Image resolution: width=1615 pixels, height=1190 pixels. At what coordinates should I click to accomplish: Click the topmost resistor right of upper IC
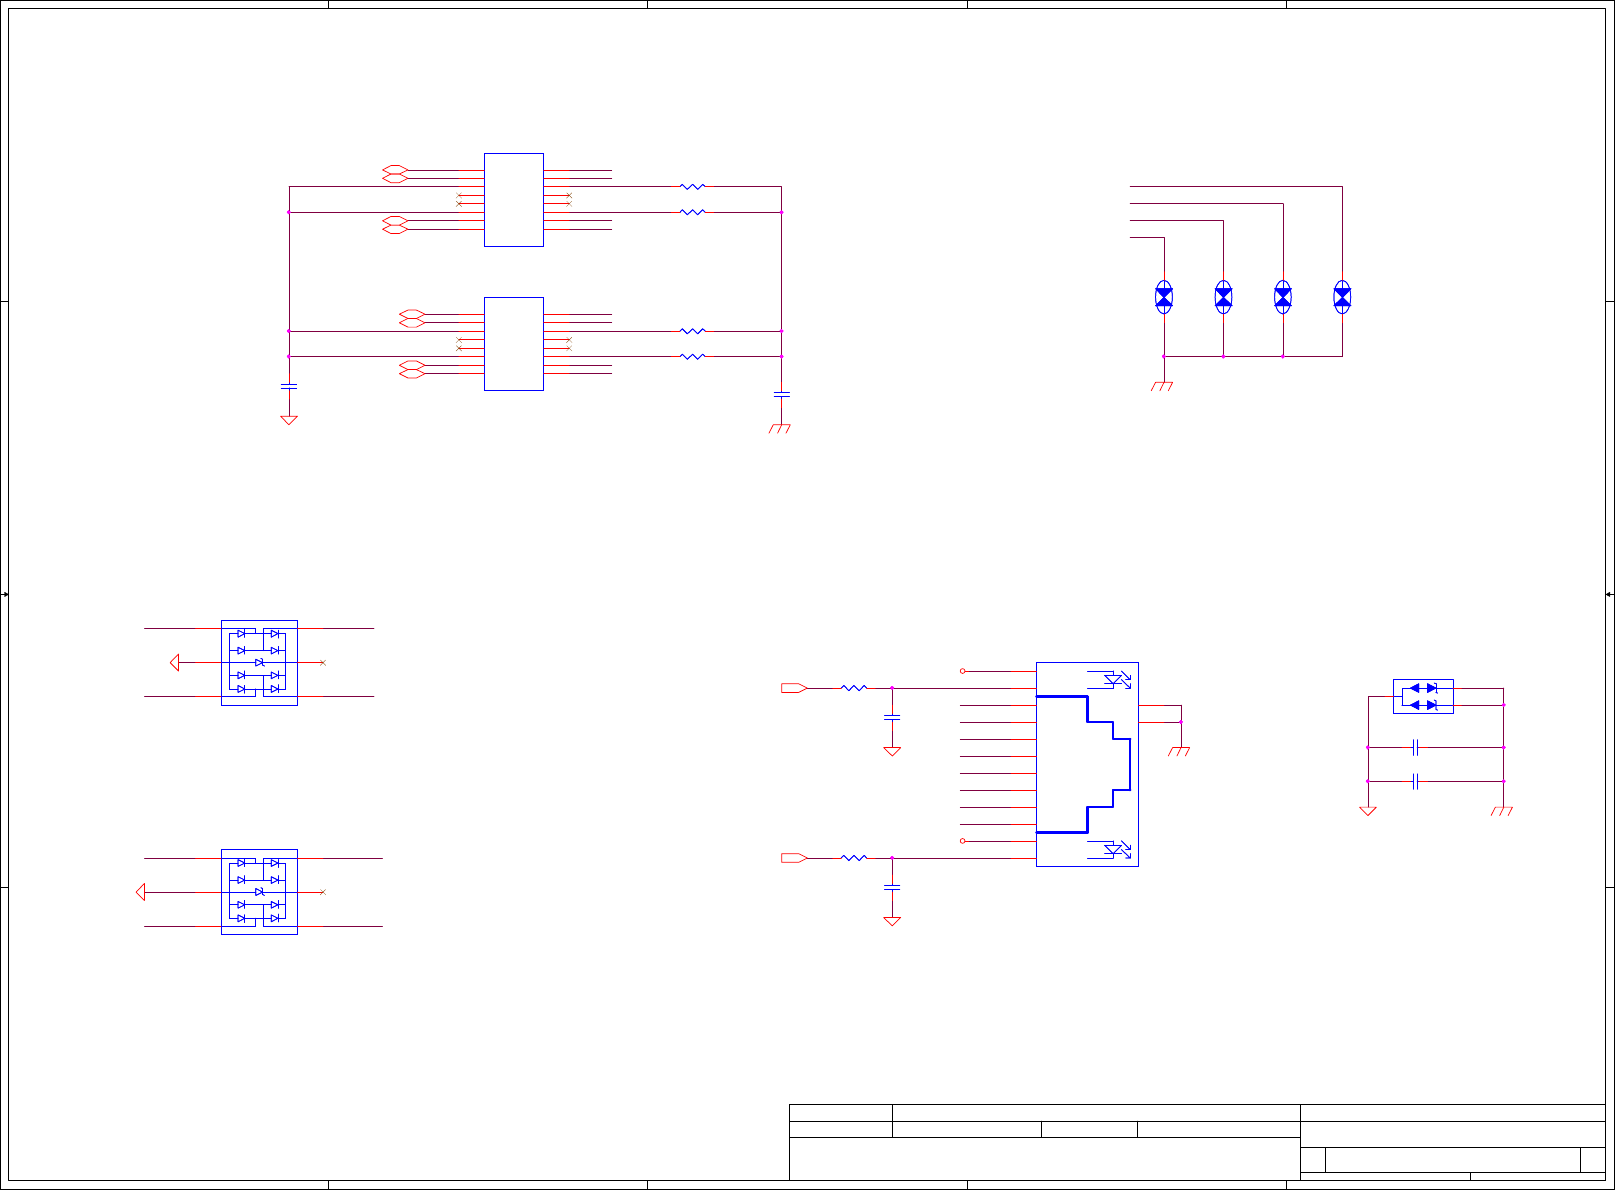tap(692, 186)
